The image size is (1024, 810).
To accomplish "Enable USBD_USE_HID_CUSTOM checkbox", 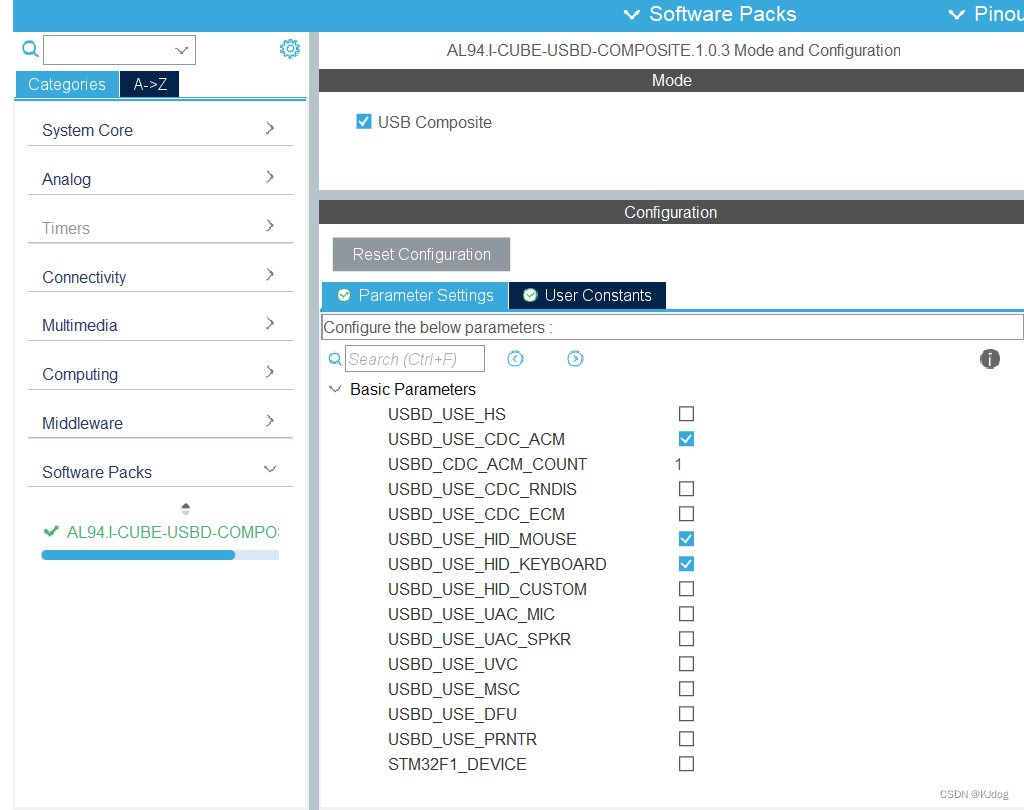I will (686, 589).
